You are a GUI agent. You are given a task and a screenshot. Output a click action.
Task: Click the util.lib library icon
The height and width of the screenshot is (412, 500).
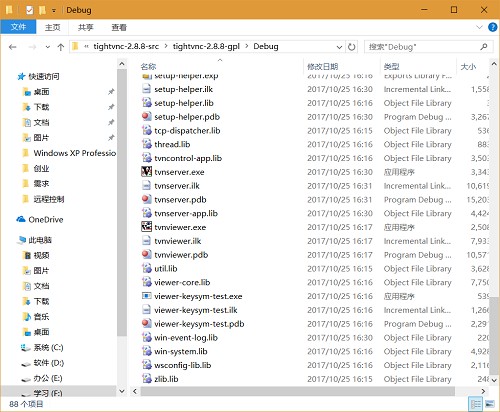point(146,268)
